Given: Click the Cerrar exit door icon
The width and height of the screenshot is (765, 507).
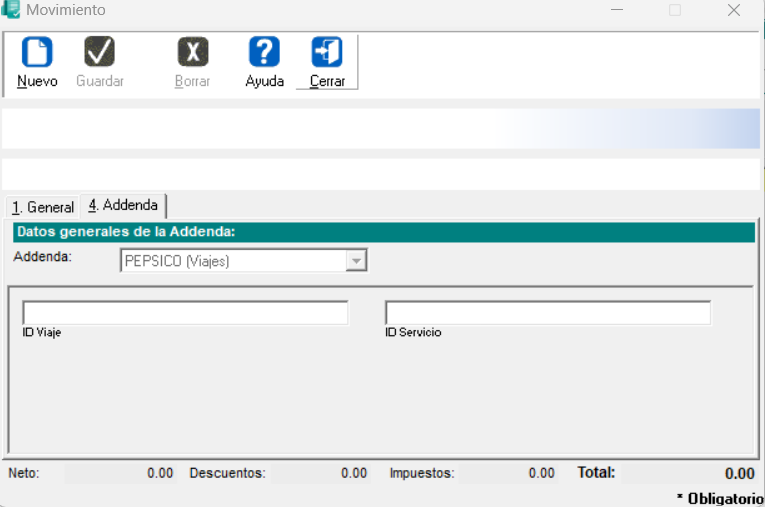Looking at the screenshot, I should point(327,52).
